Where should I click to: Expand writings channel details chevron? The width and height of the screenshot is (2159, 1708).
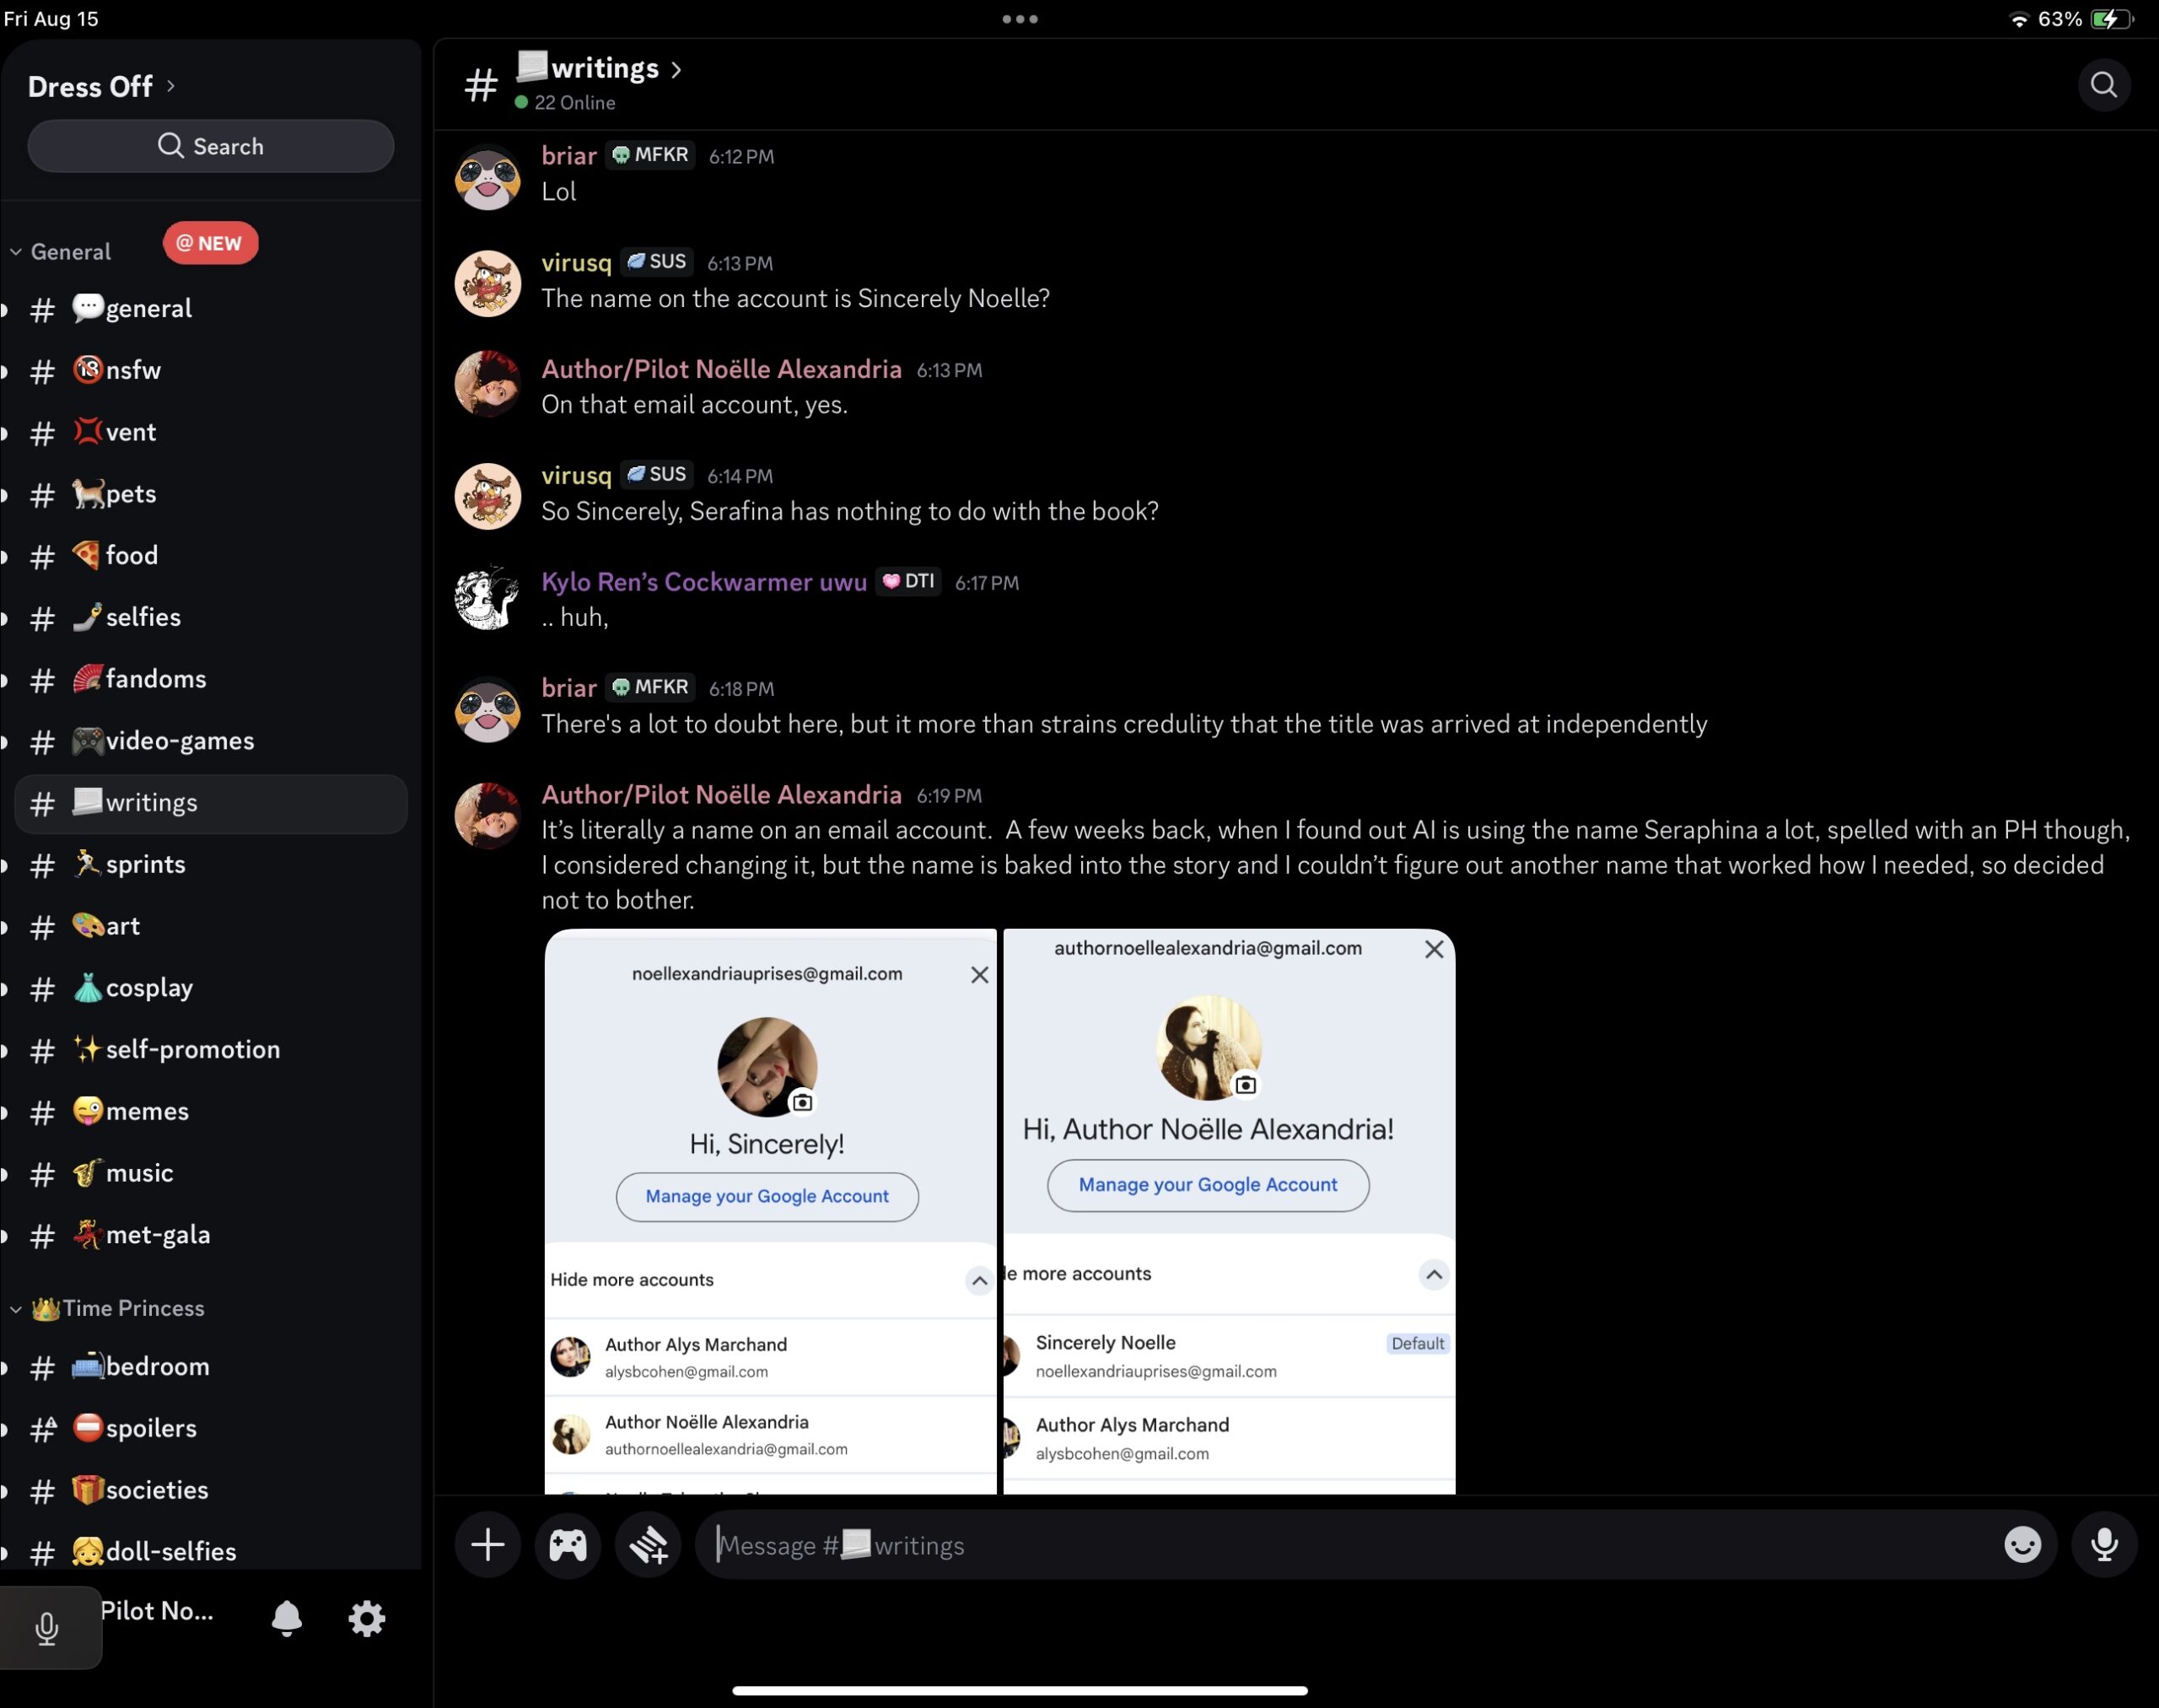point(677,69)
